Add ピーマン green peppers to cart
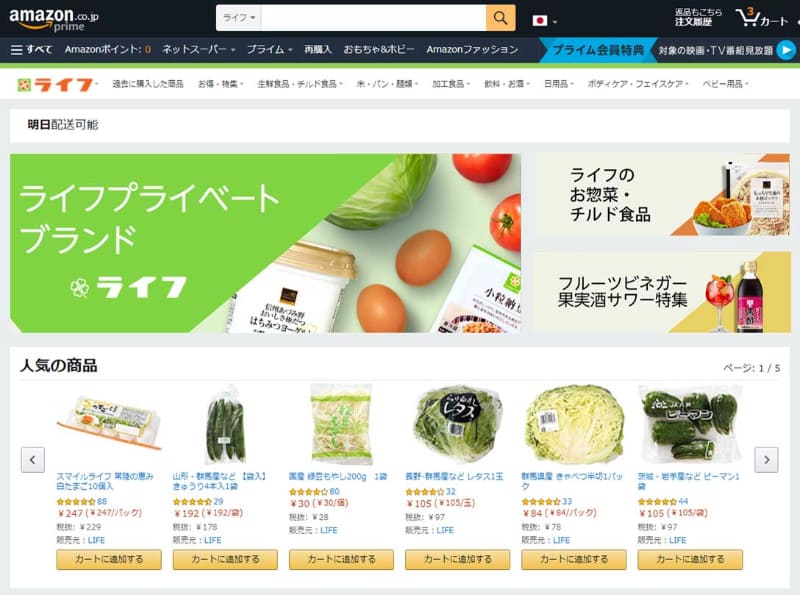 click(690, 559)
